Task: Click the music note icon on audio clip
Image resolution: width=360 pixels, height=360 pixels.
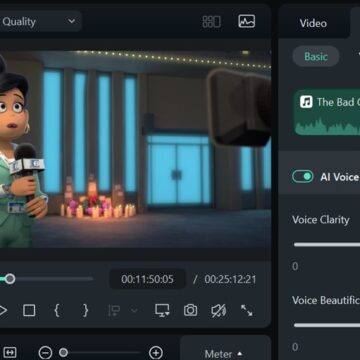Action: [306, 102]
